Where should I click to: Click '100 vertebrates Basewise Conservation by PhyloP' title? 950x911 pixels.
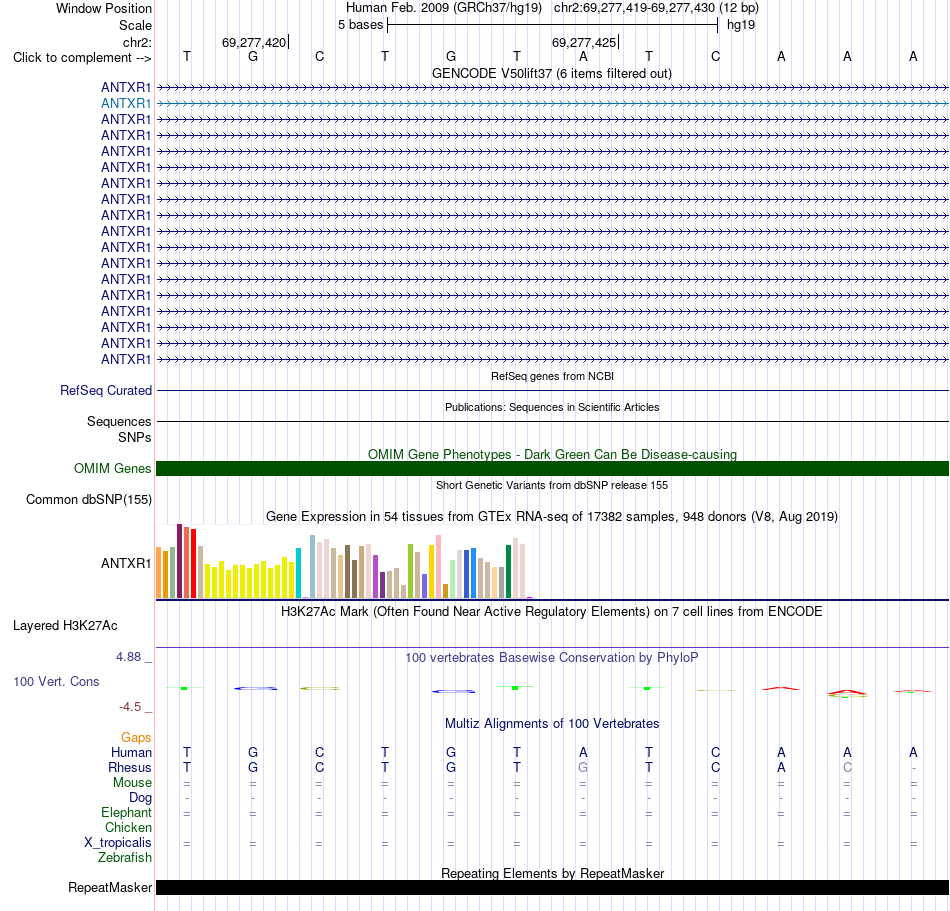551,658
